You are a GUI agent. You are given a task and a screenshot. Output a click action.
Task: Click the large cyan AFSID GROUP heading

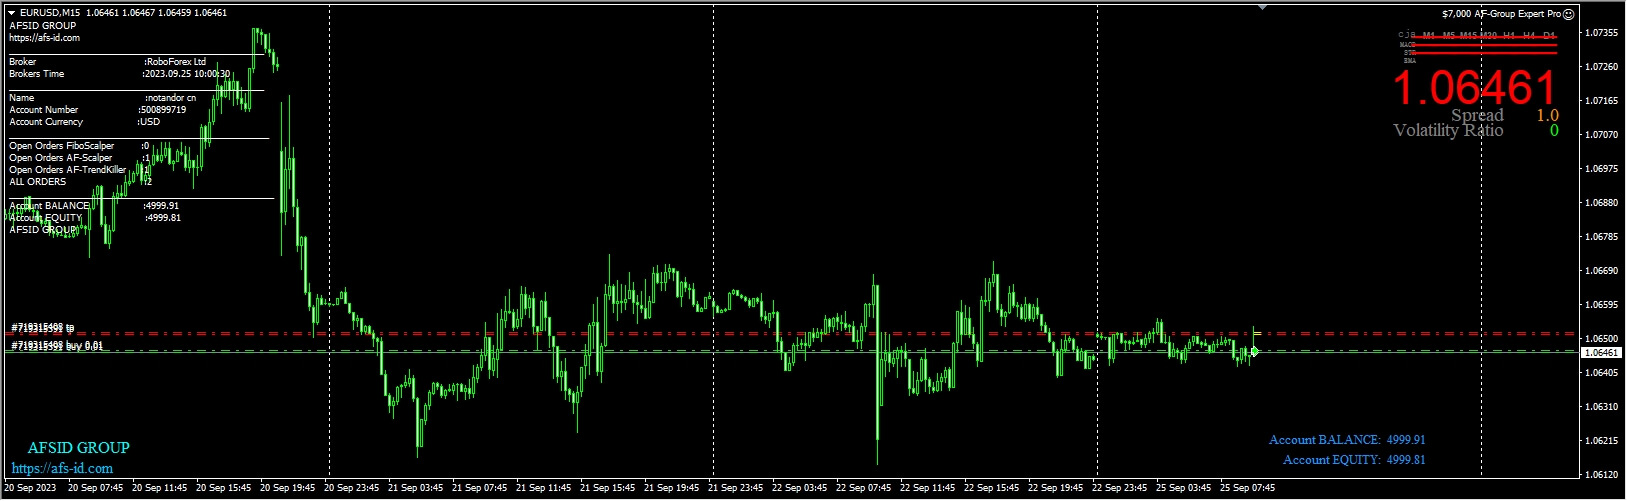pos(78,448)
